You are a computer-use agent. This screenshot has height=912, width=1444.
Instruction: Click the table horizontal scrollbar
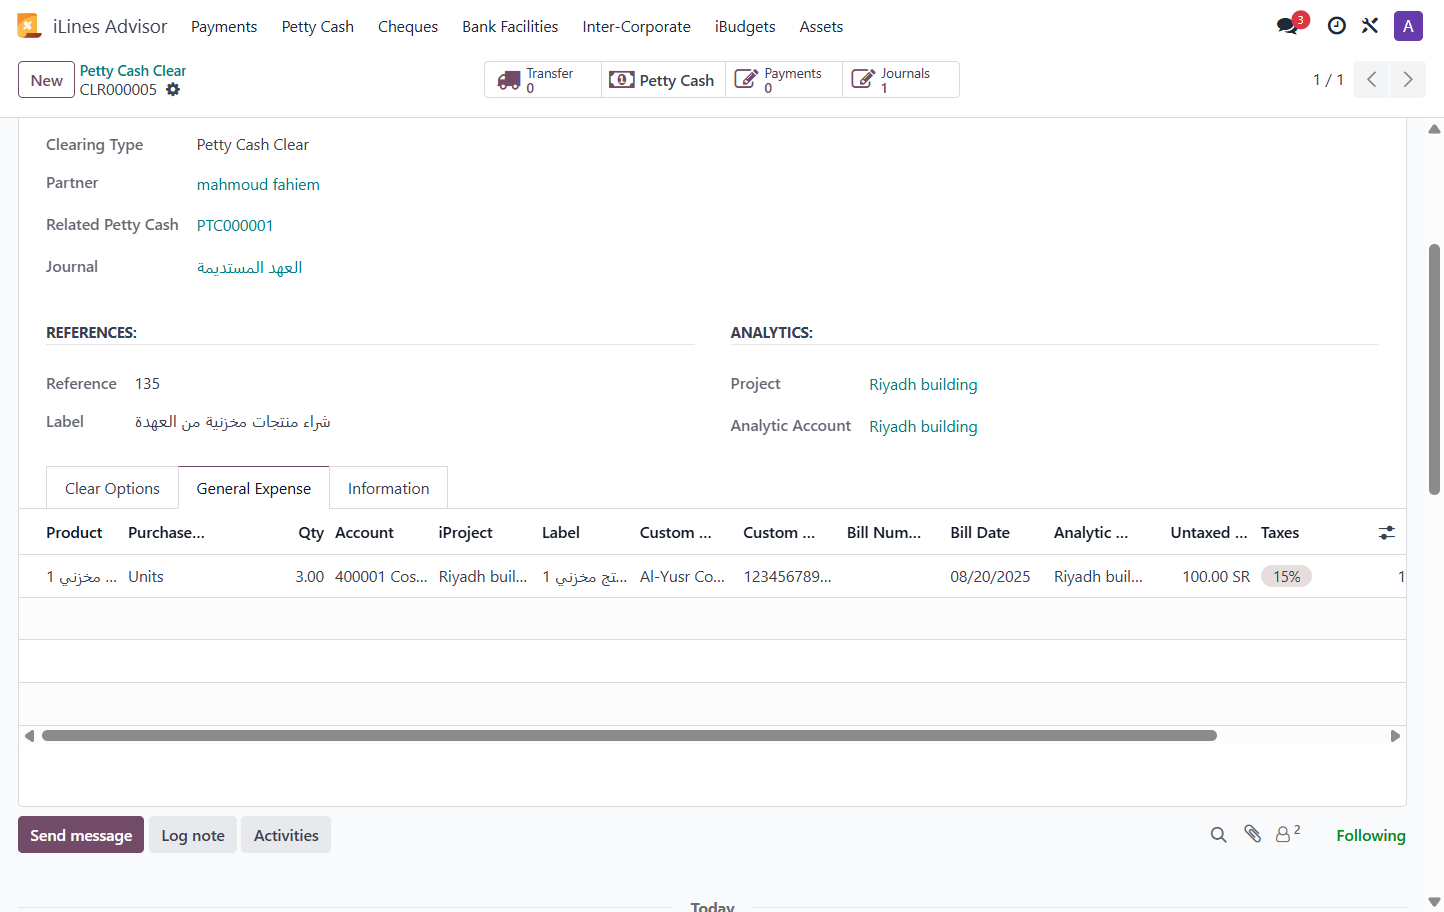[x=629, y=736]
